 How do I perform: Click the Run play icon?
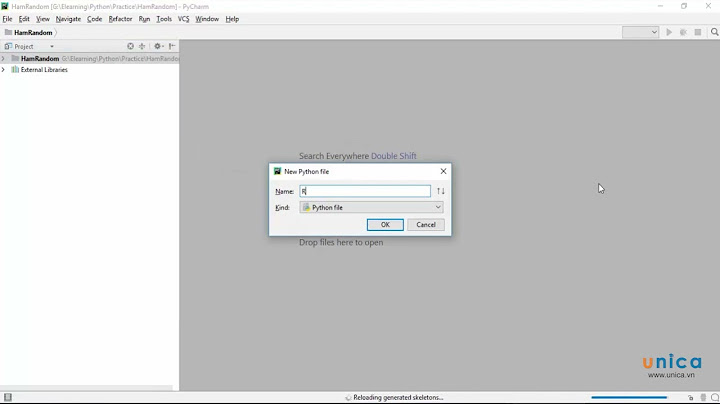669,32
